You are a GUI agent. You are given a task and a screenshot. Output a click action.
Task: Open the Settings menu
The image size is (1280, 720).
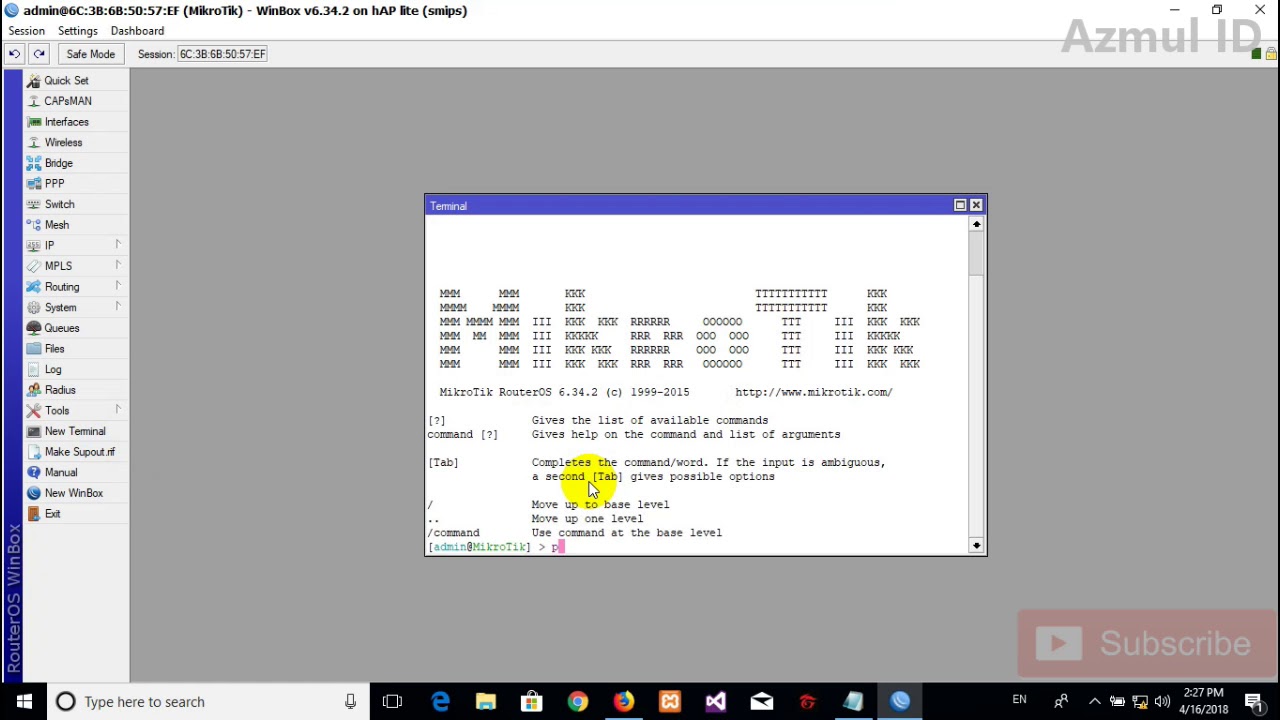coord(77,31)
